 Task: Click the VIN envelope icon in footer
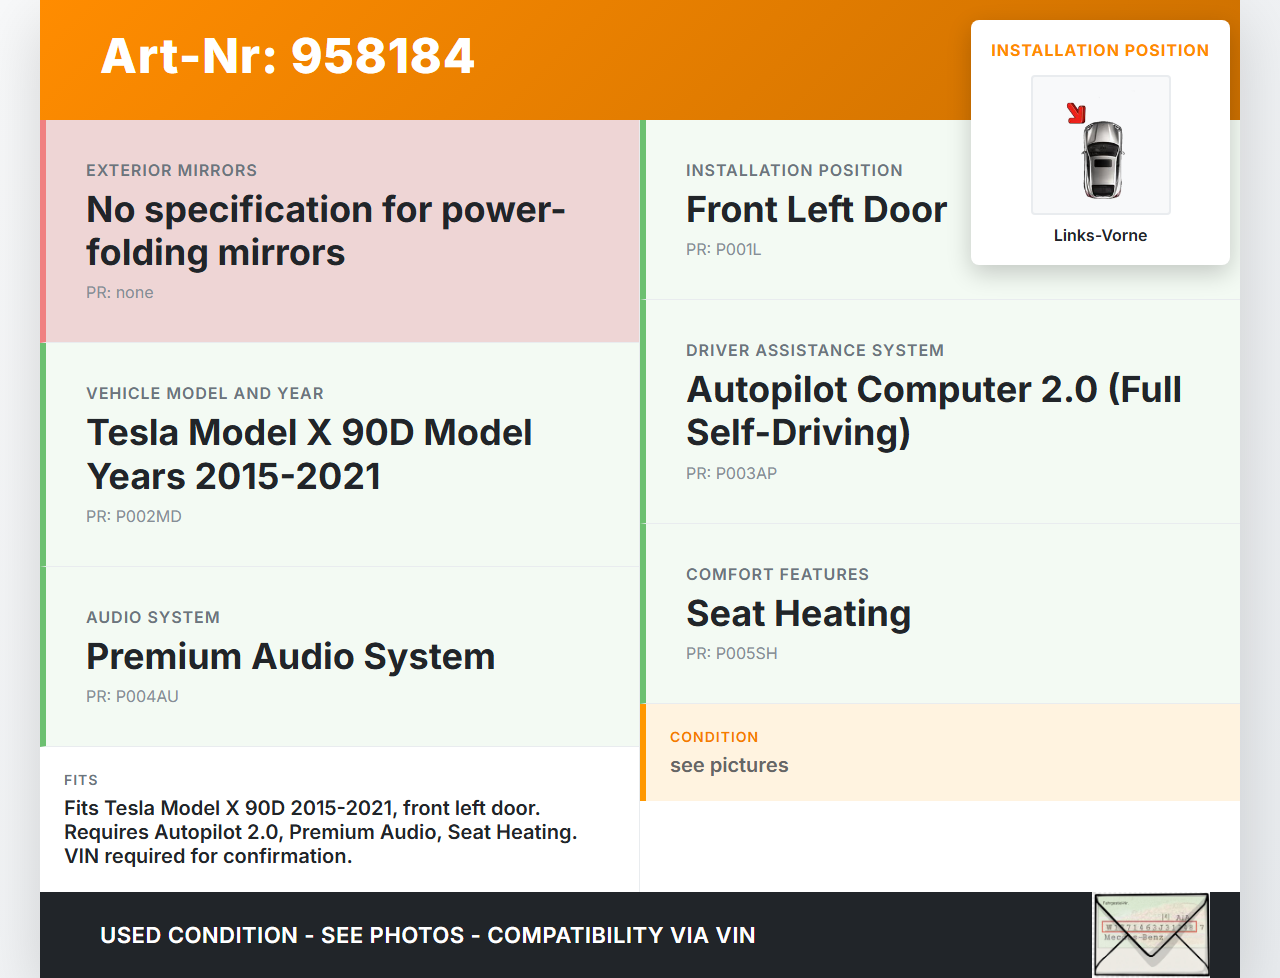click(x=1151, y=934)
